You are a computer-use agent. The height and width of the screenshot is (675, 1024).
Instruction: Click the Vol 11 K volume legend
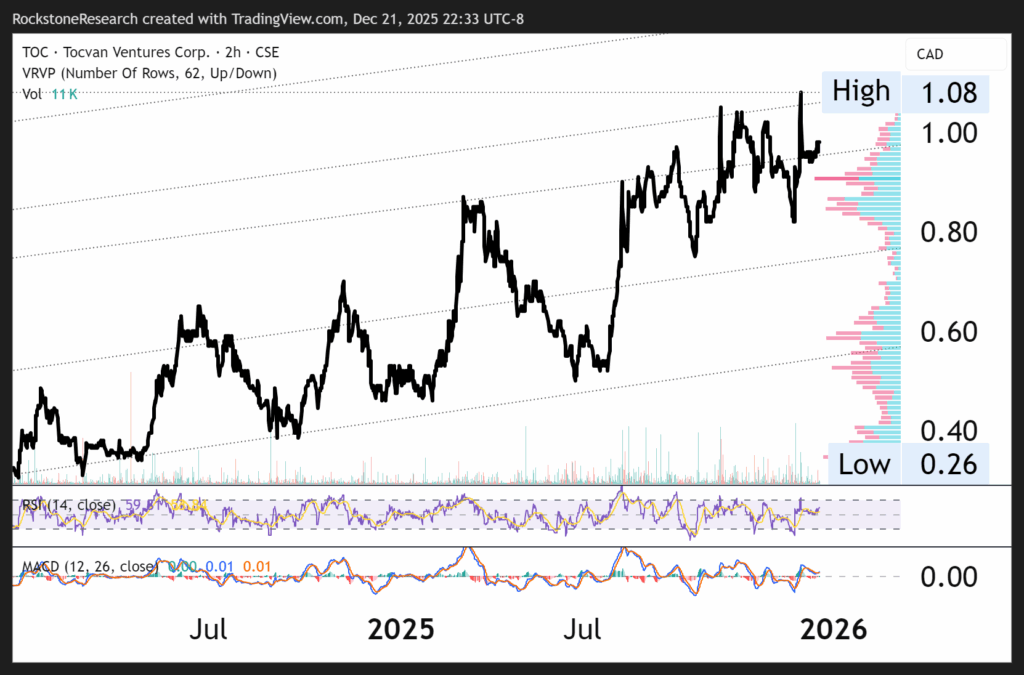pos(50,93)
